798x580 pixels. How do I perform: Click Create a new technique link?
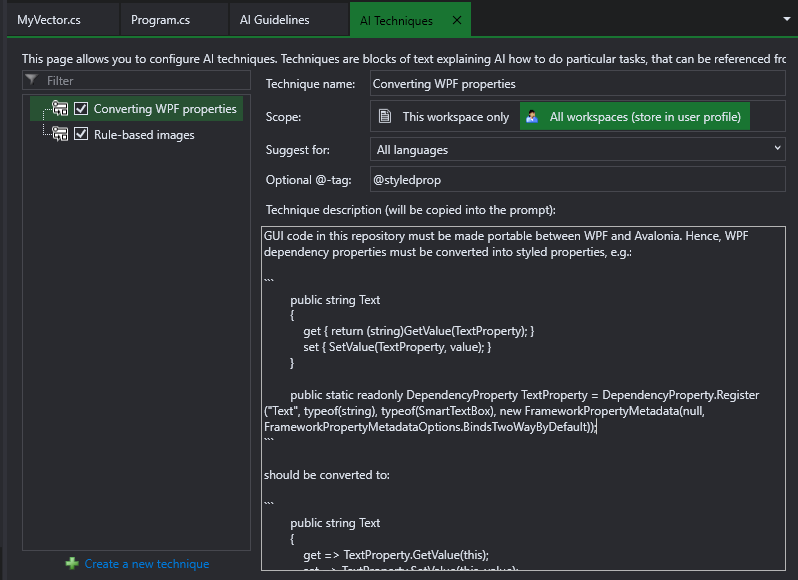click(x=147, y=564)
